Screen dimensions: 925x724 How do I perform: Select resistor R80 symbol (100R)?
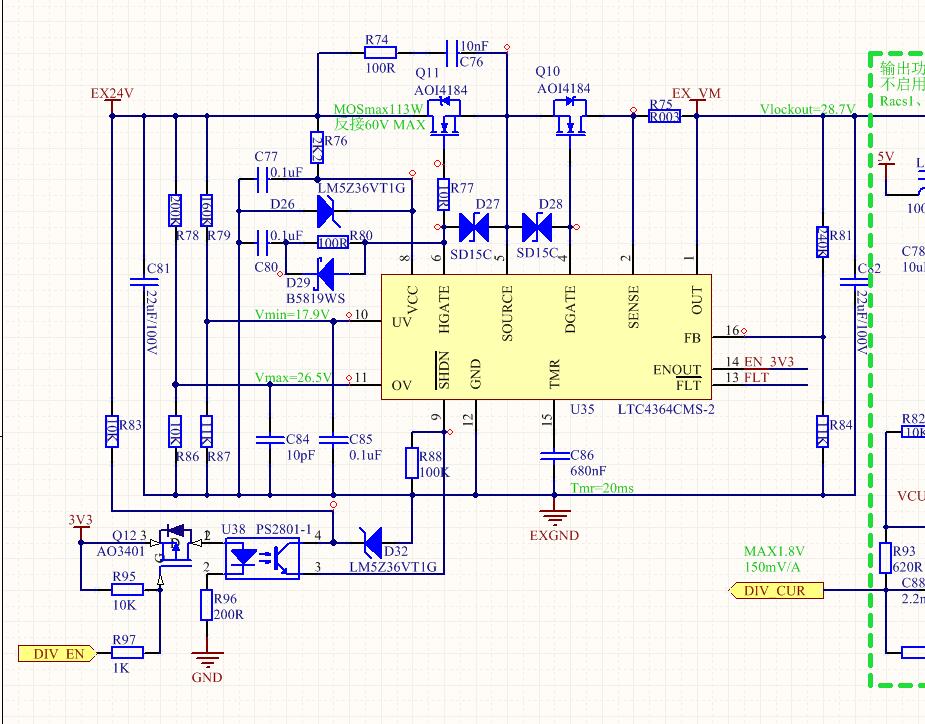(333, 243)
